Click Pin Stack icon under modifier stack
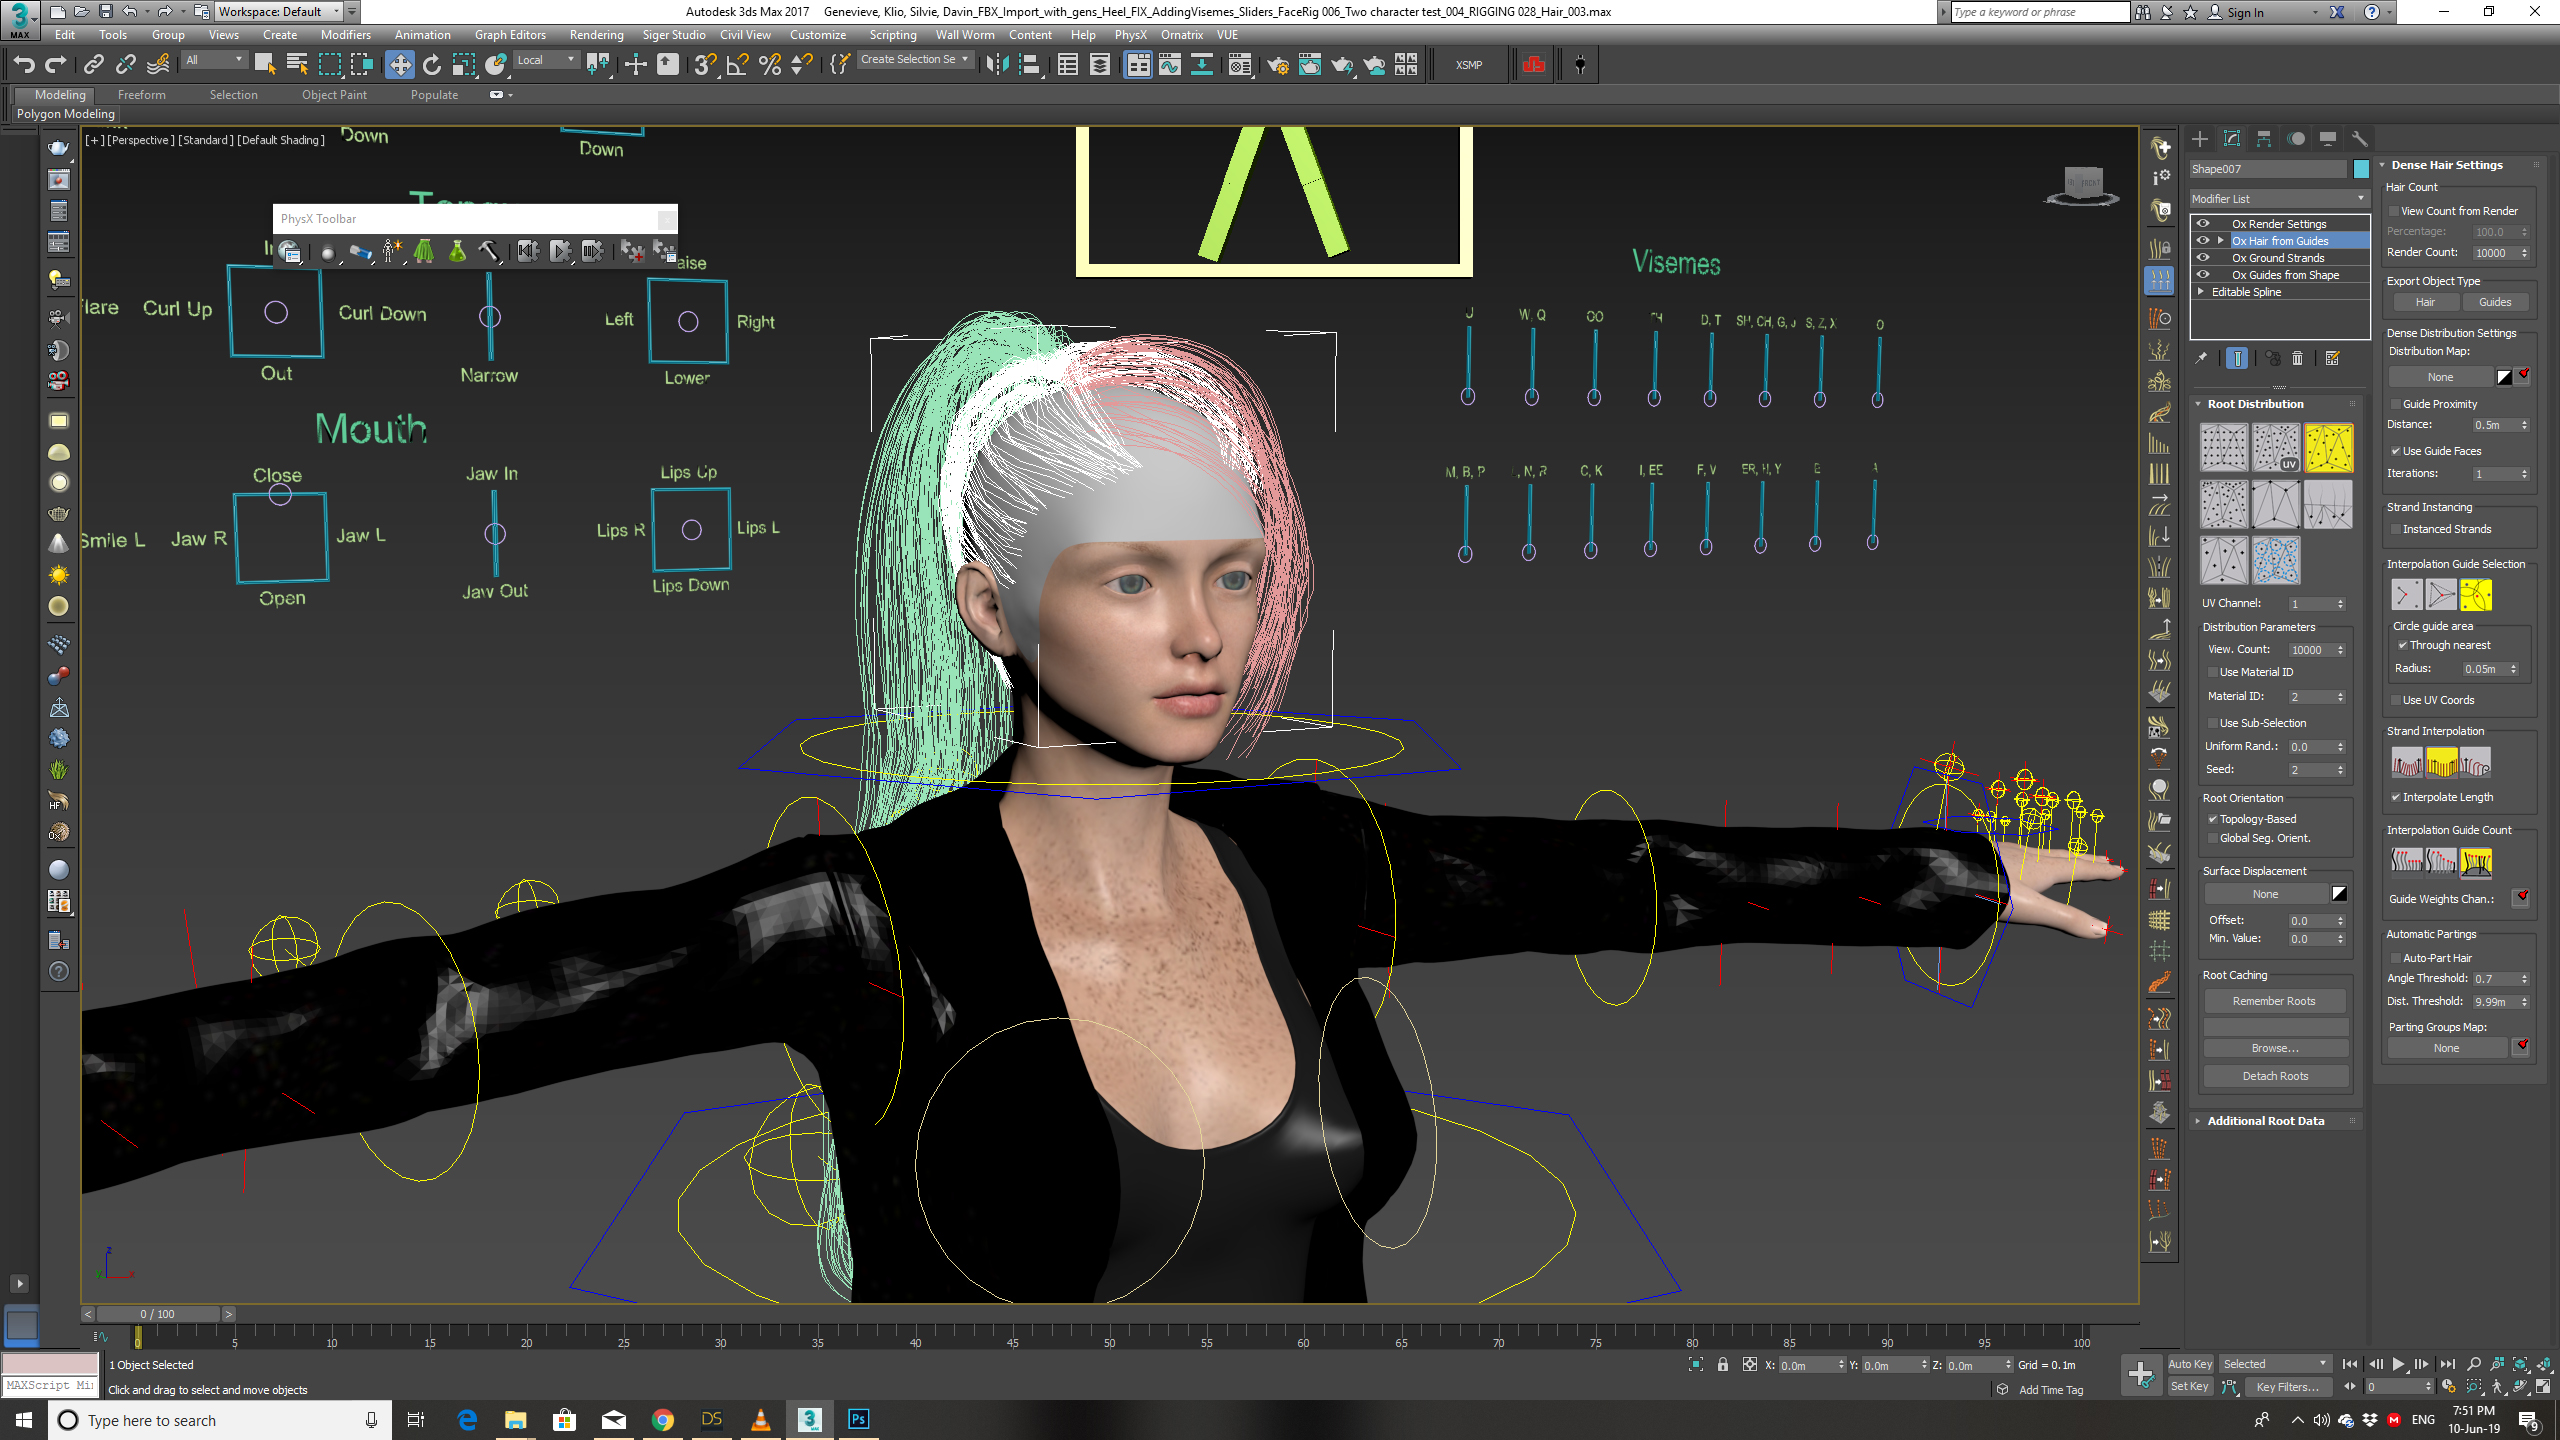Screen dimensions: 2560x1440 (x=2201, y=358)
